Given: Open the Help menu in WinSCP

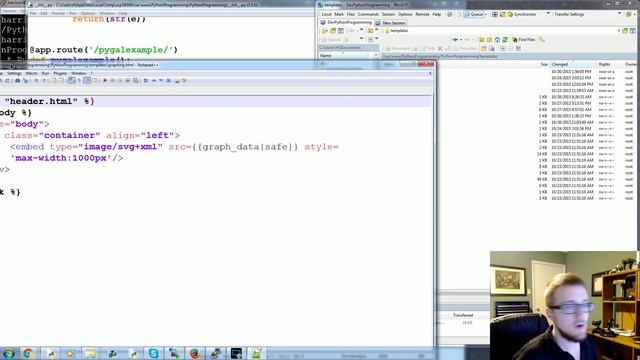Looking at the screenshot, I should [x=436, y=14].
